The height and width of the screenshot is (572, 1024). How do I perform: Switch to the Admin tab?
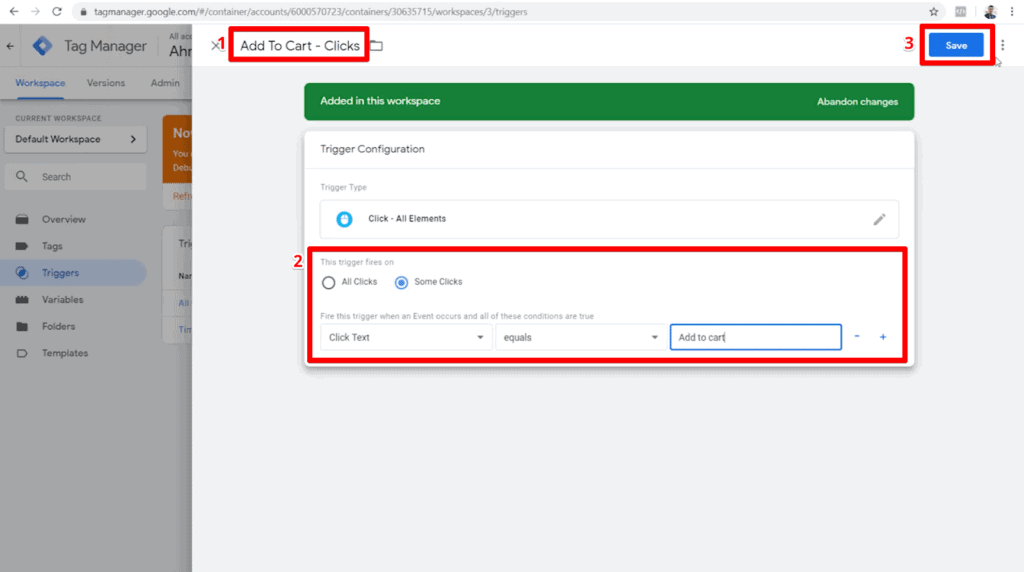pos(165,83)
